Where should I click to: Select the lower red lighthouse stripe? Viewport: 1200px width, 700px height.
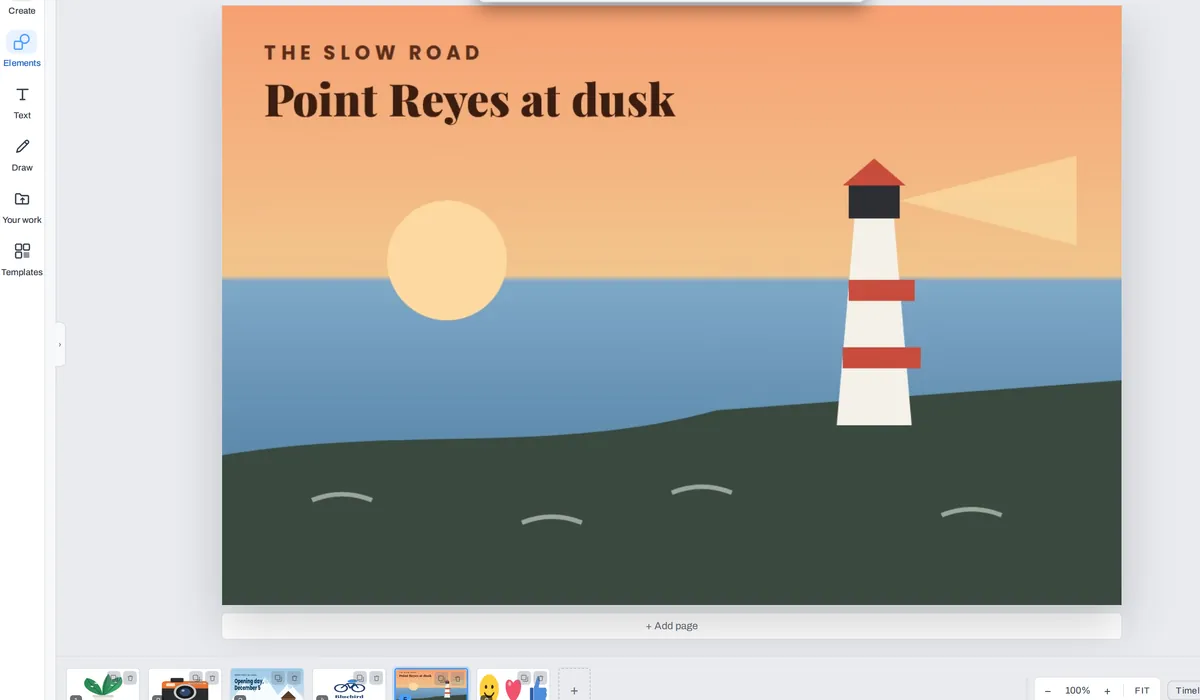tap(881, 357)
